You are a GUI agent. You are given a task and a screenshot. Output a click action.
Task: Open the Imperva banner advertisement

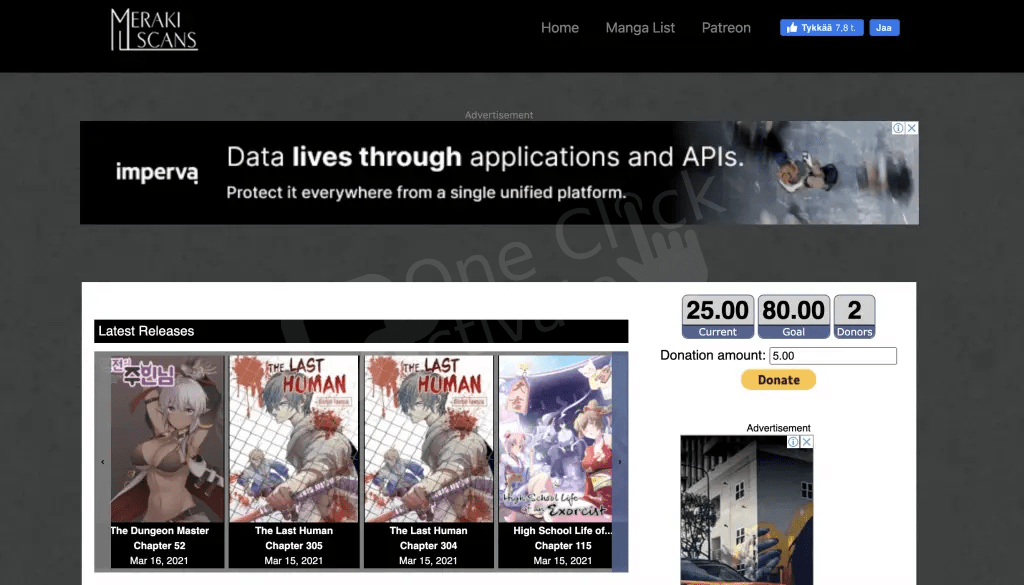point(499,172)
